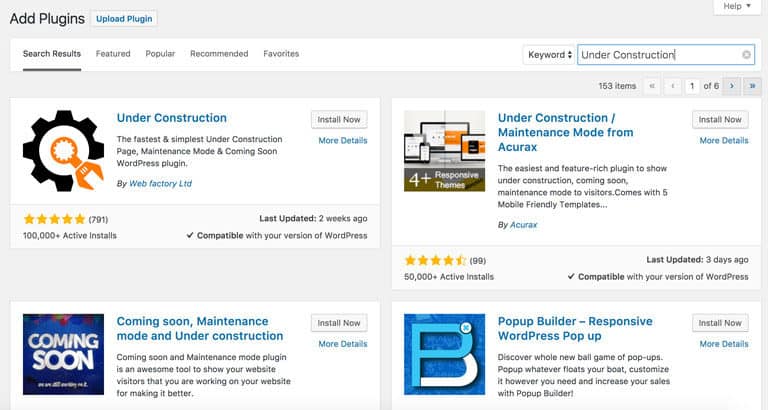Focus the Under Construction search input
This screenshot has height=410, width=768.
tap(659, 55)
